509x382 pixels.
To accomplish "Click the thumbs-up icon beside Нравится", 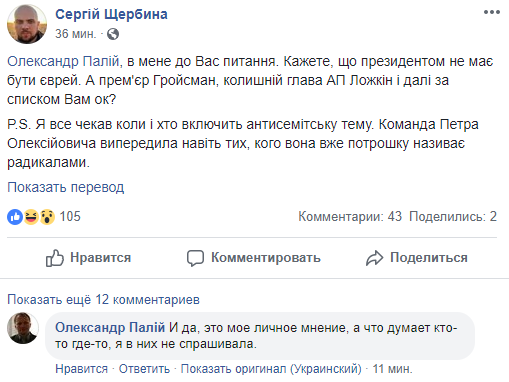I will 54,258.
